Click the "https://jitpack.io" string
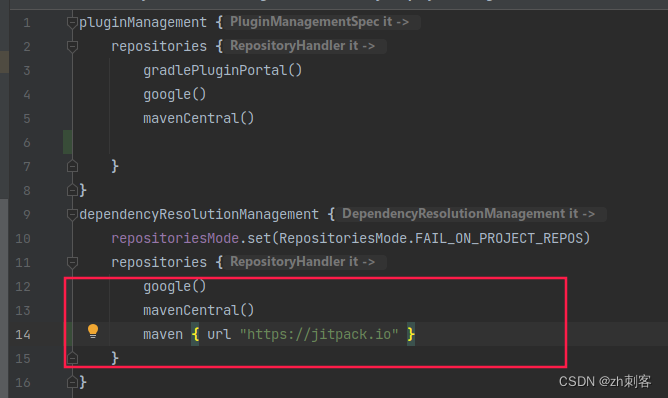This screenshot has width=668, height=398. pos(319,335)
